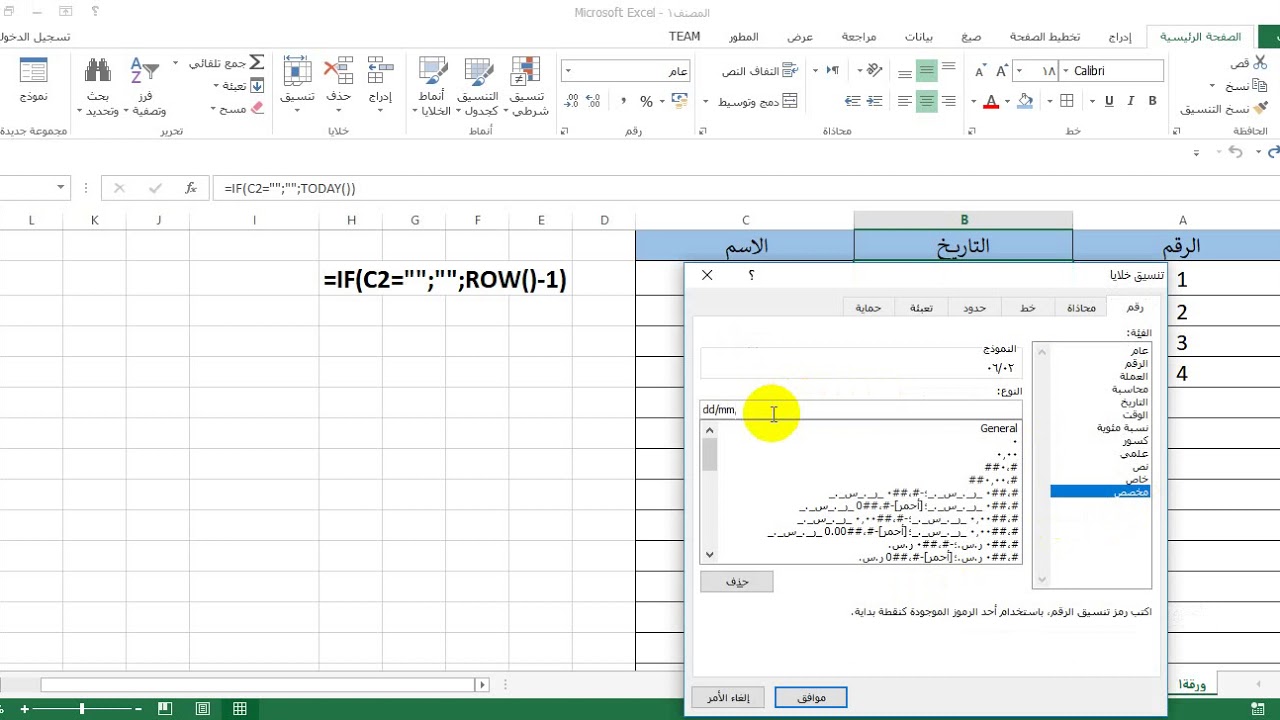Image resolution: width=1280 pixels, height=720 pixels.
Task: Open the إدراج ribbon tab
Action: 1120,37
